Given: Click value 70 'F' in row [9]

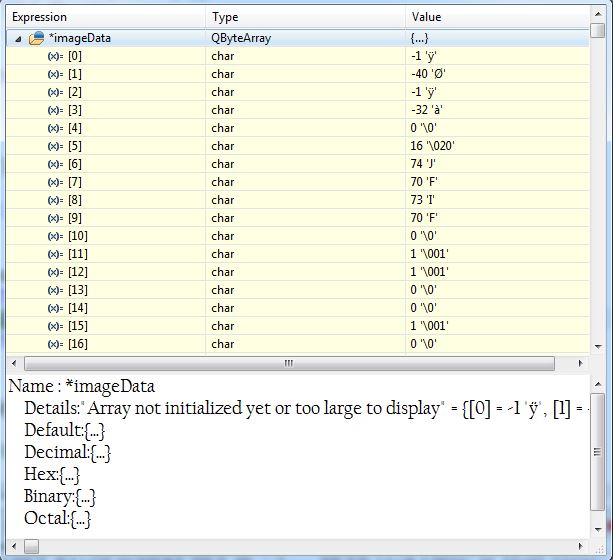Looking at the screenshot, I should (x=424, y=218).
